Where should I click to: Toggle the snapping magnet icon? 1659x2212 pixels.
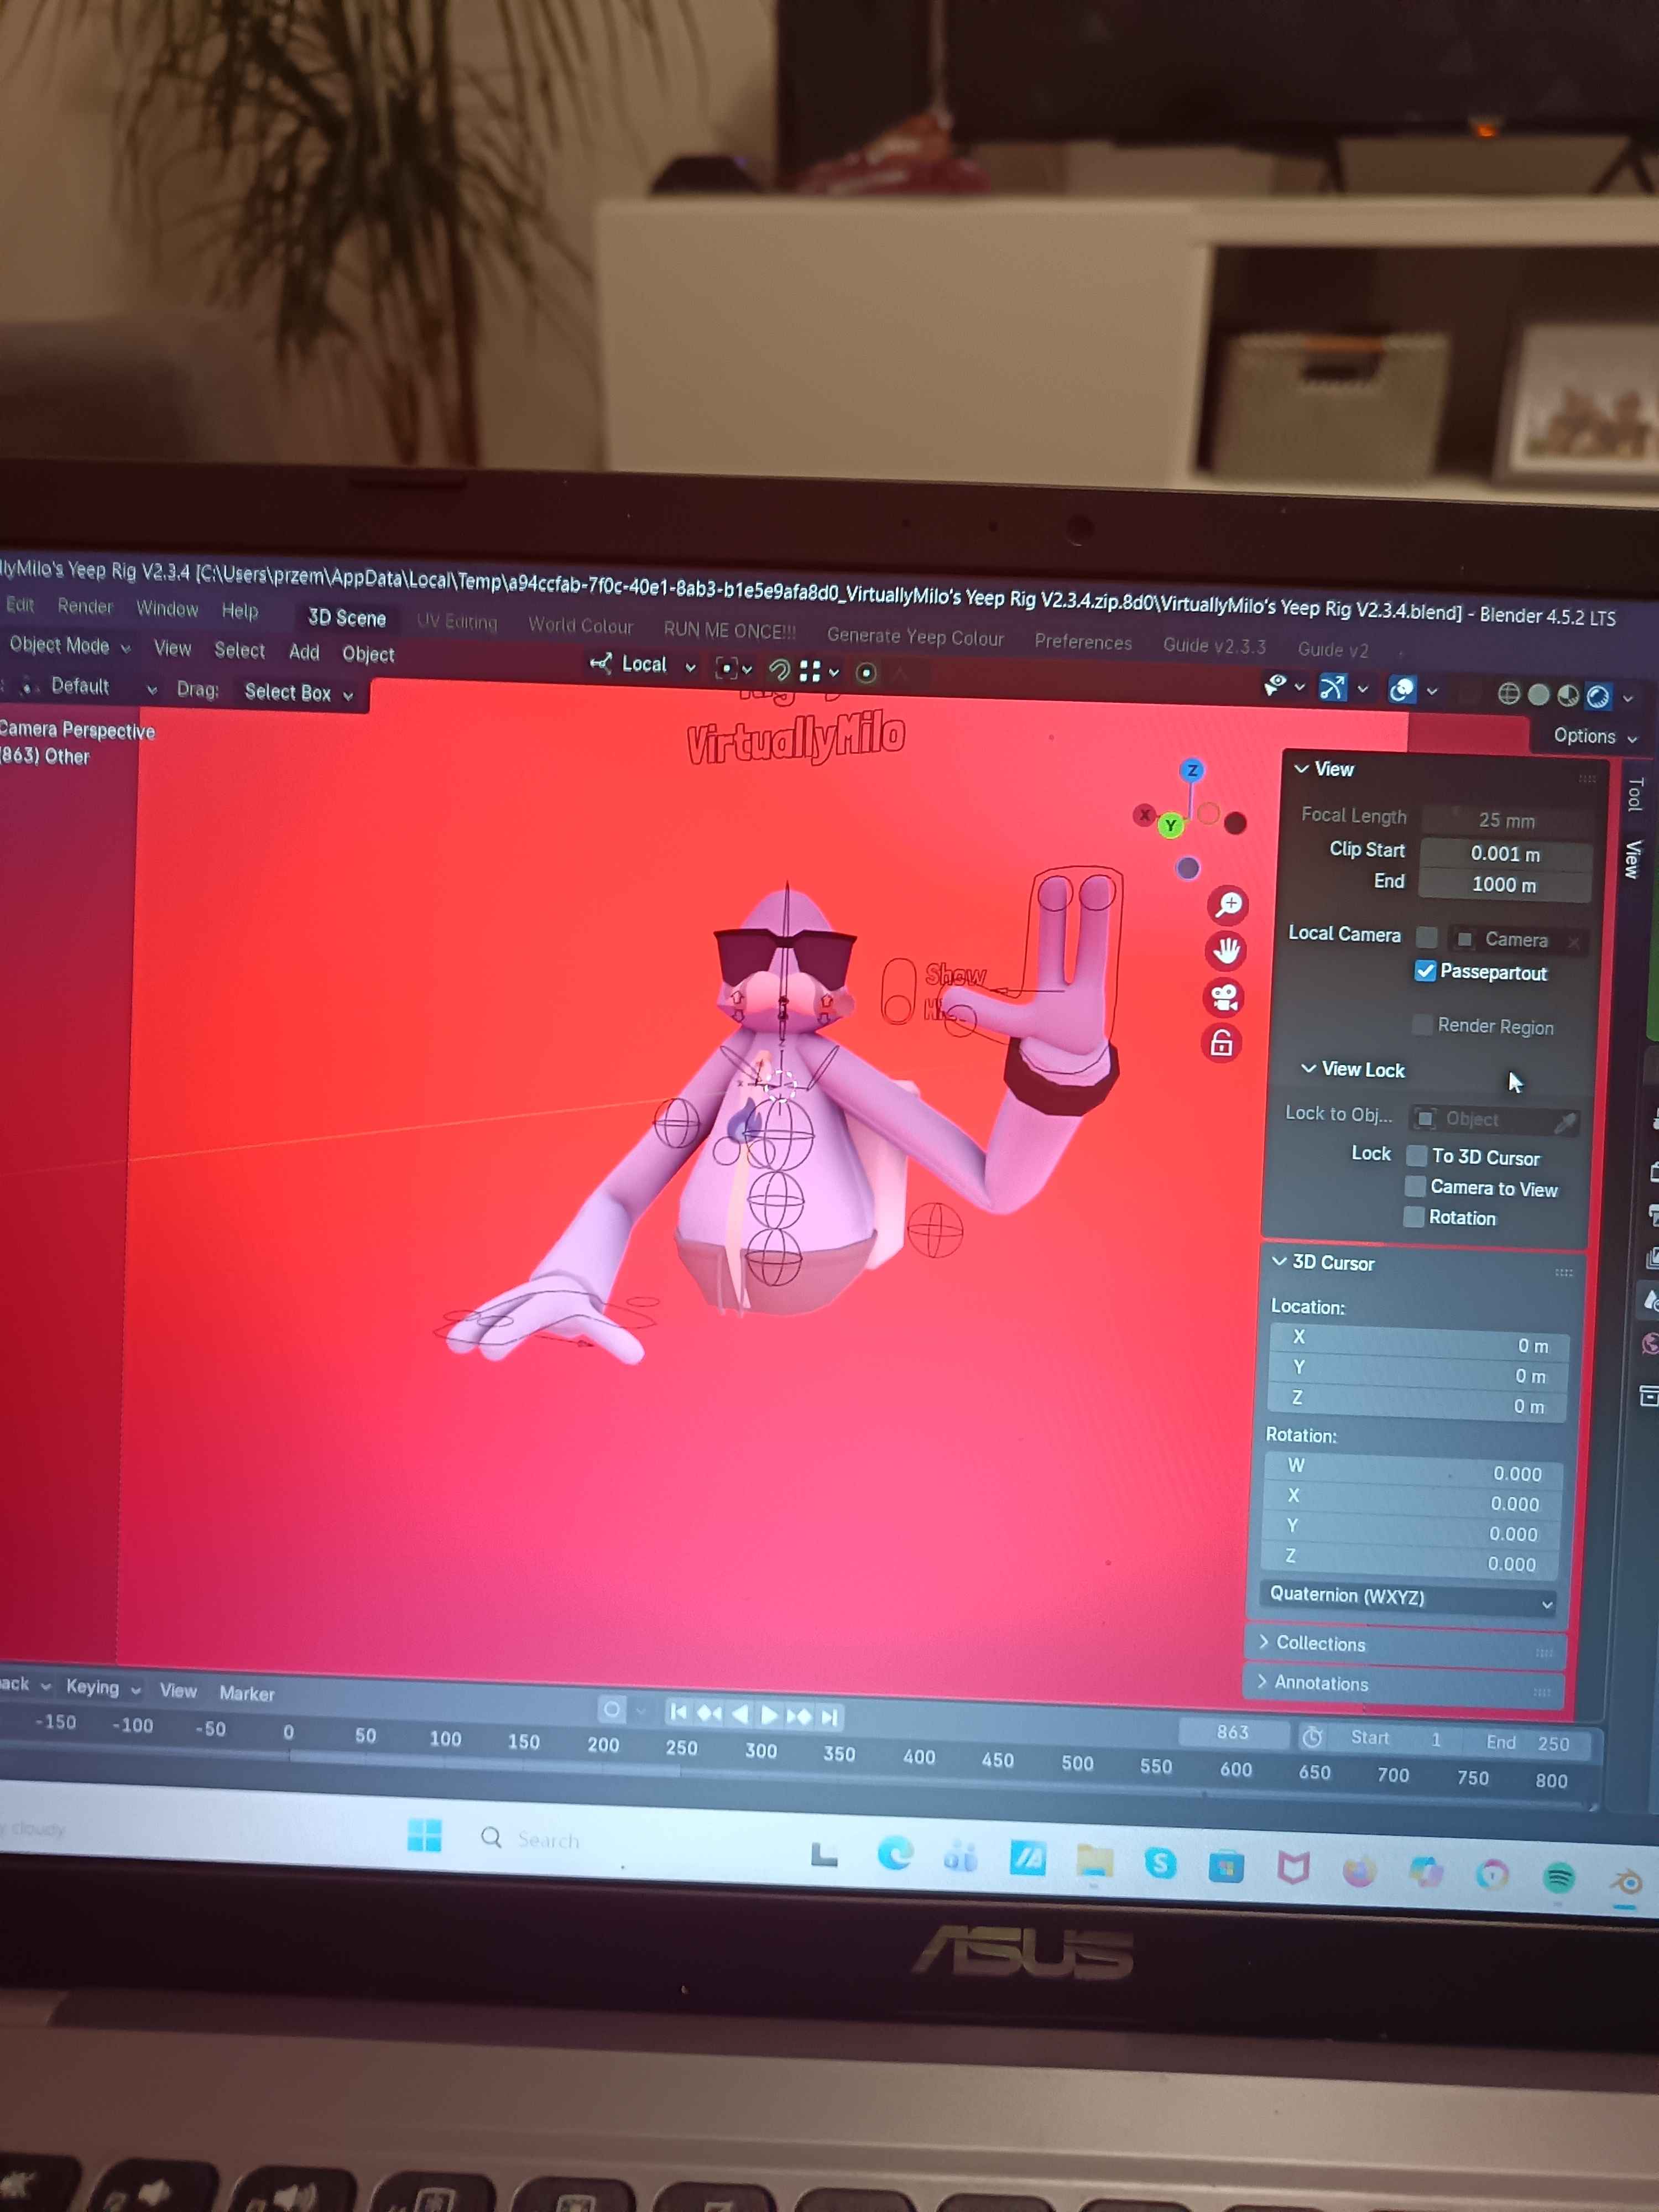pyautogui.click(x=779, y=669)
